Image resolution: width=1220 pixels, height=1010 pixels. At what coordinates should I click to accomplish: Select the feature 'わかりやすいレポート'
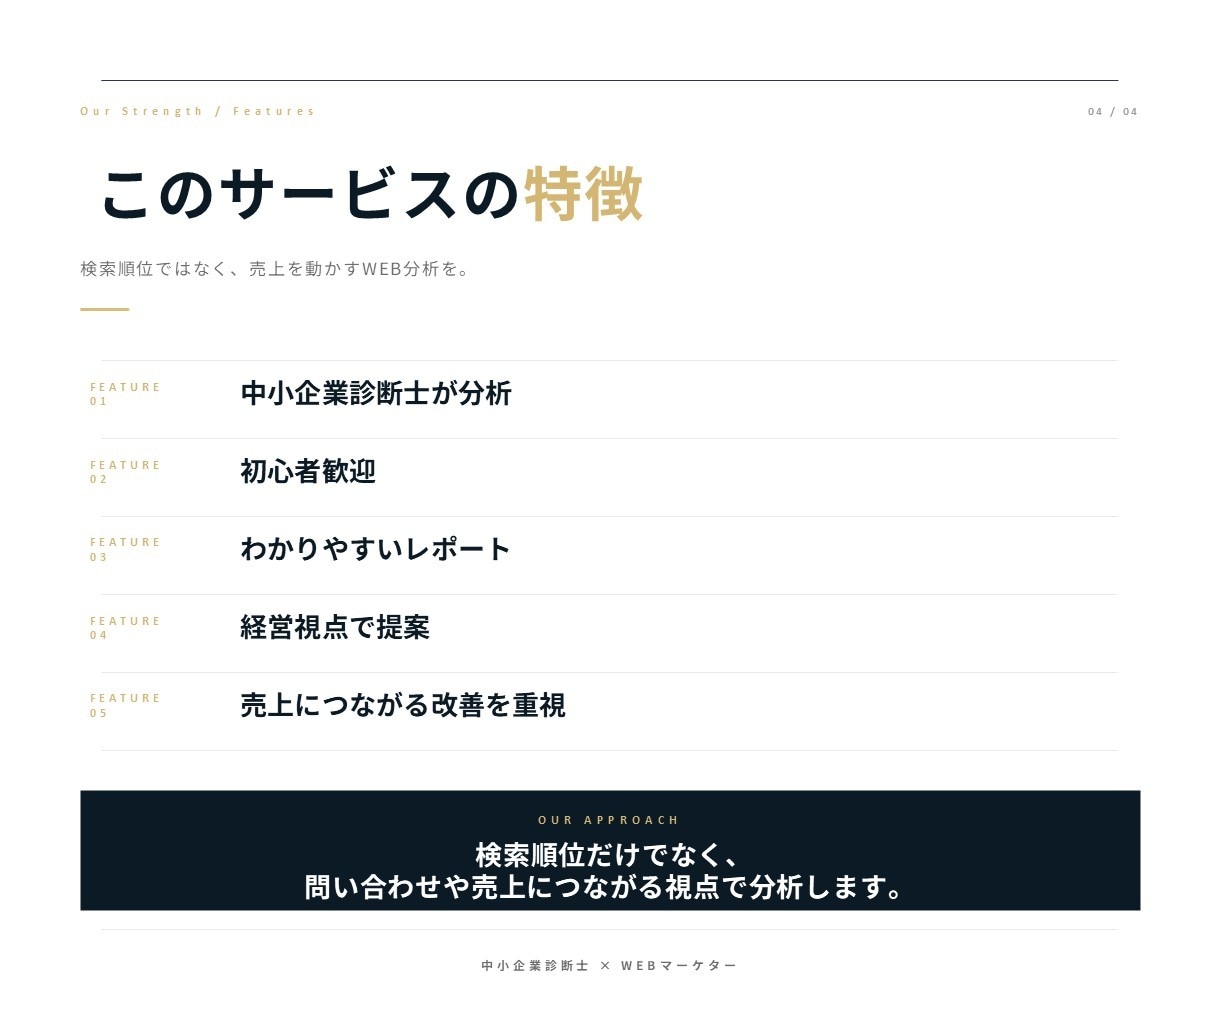coord(376,549)
